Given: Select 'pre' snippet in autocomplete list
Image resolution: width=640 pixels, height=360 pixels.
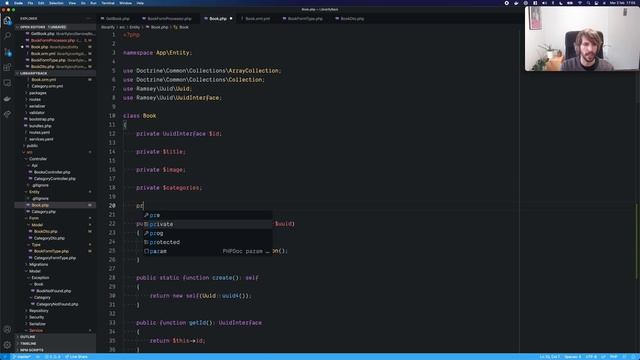Looking at the screenshot, I should click(208, 215).
